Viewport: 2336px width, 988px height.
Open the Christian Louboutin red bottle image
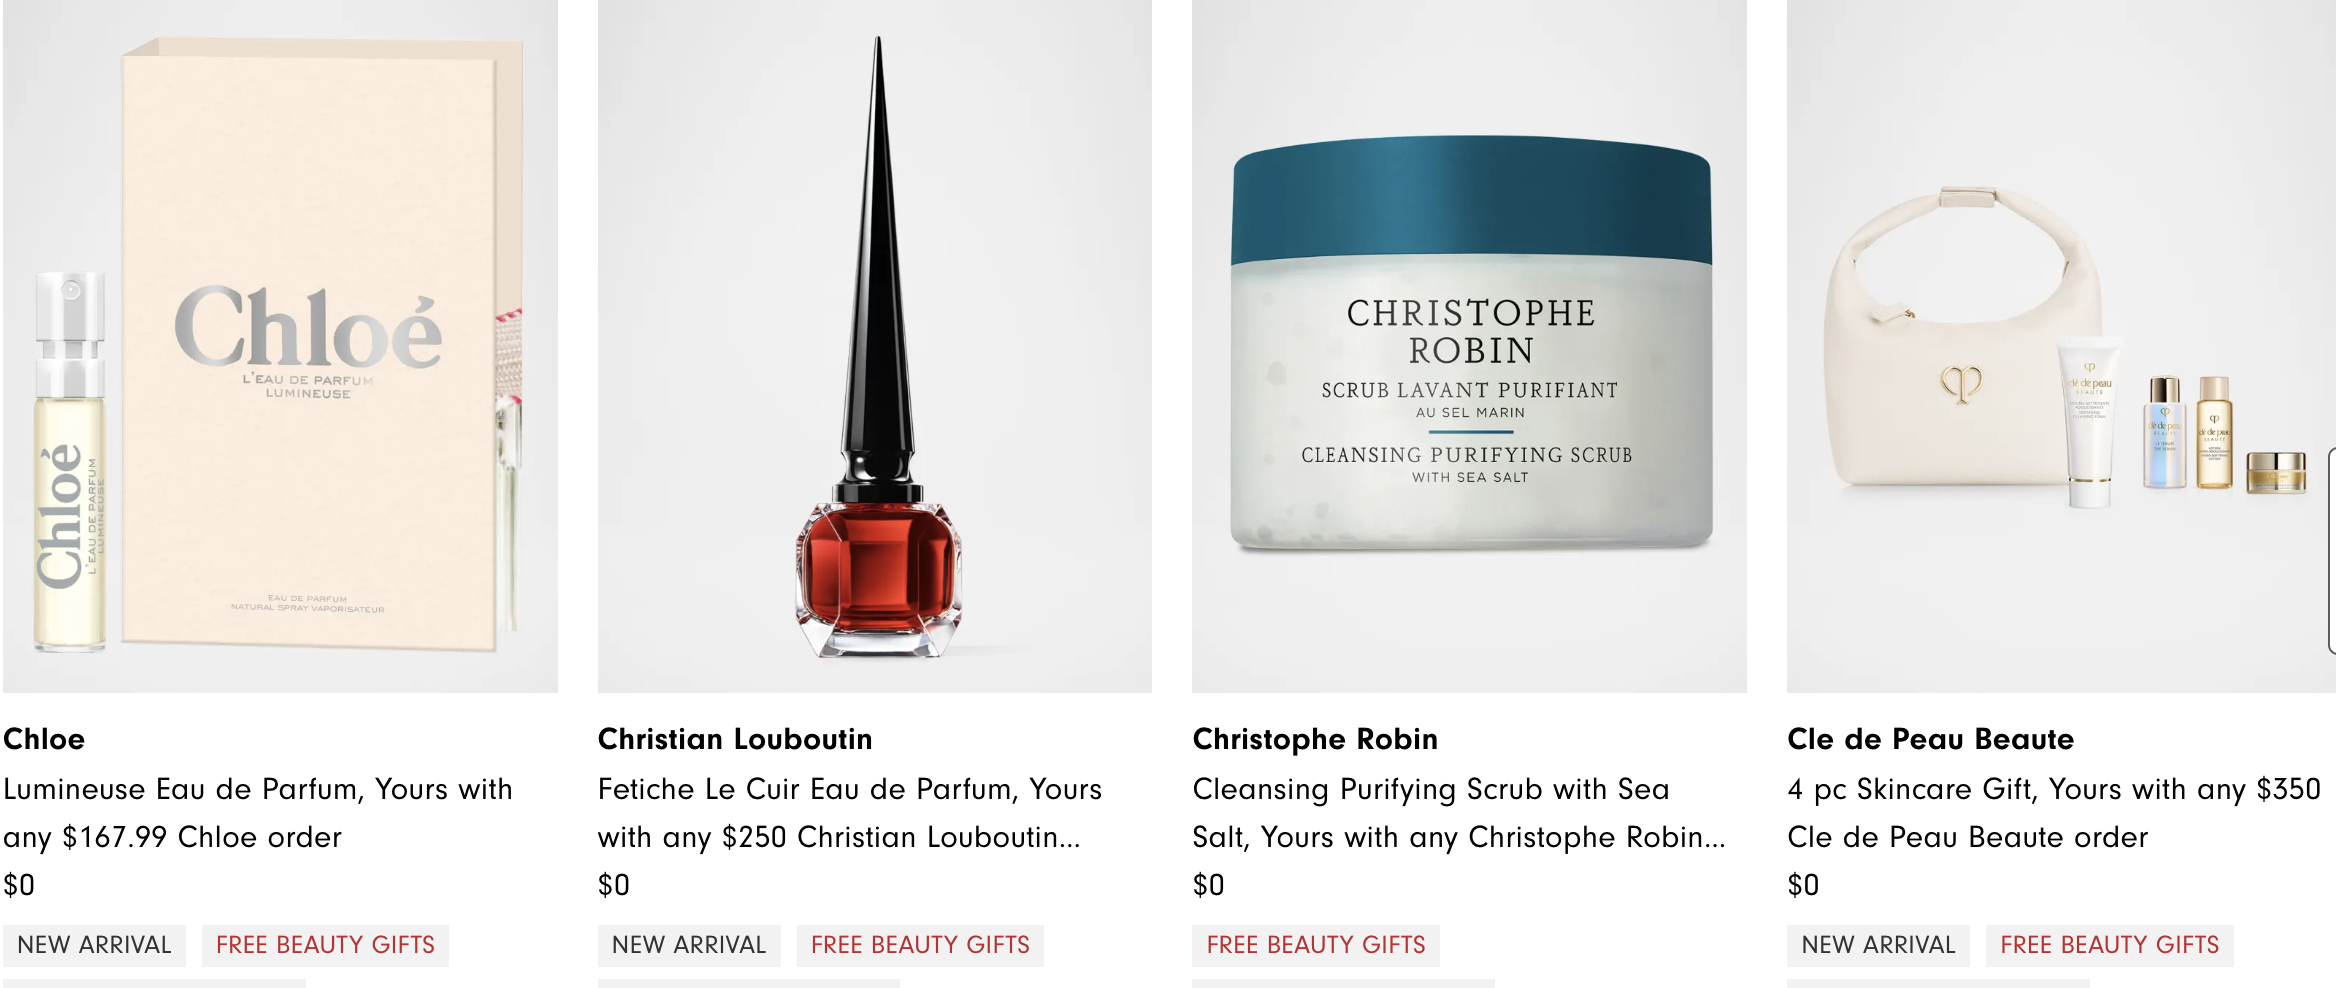click(x=875, y=346)
